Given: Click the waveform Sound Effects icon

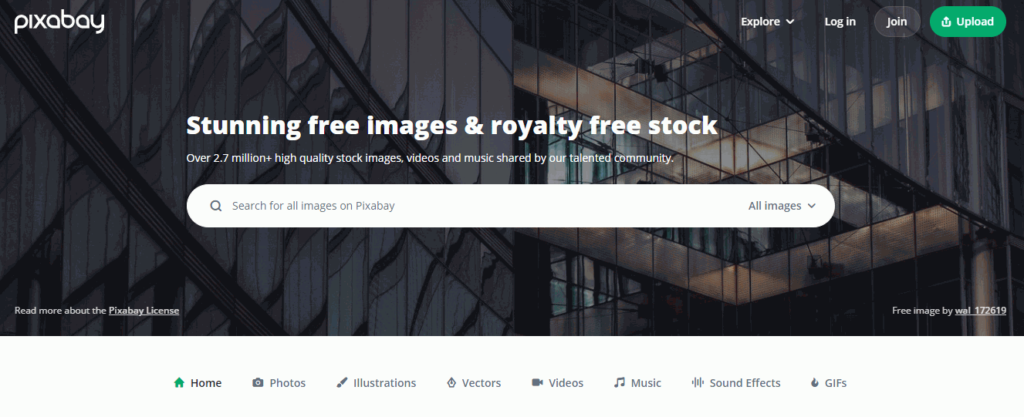Looking at the screenshot, I should (697, 383).
